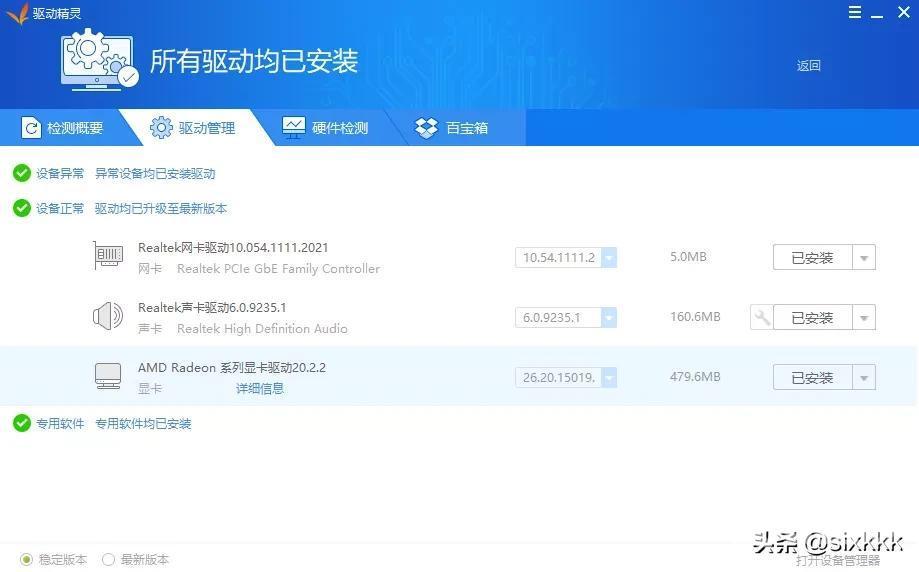Switch to the 驱动管理 tab
The image size is (919, 572).
coord(196,128)
